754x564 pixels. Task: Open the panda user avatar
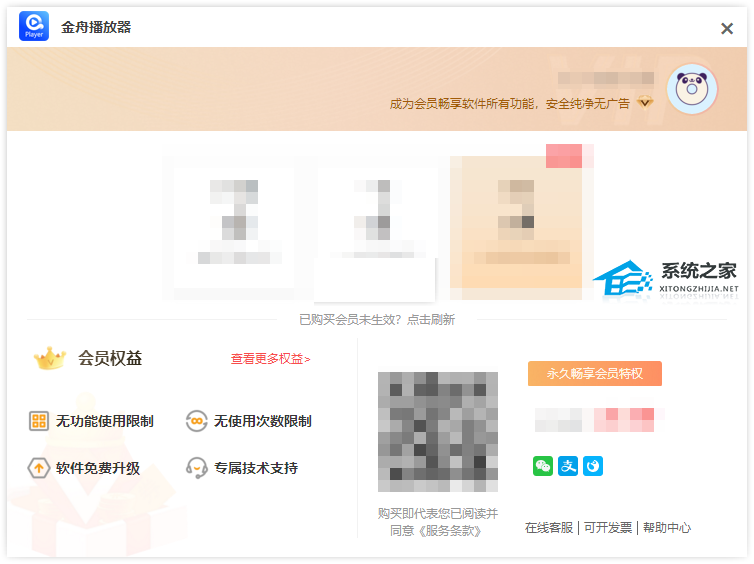[691, 89]
